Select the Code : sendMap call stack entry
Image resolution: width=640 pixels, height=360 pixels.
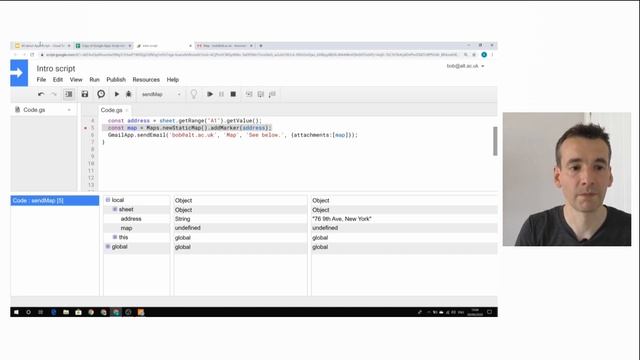tap(55, 200)
